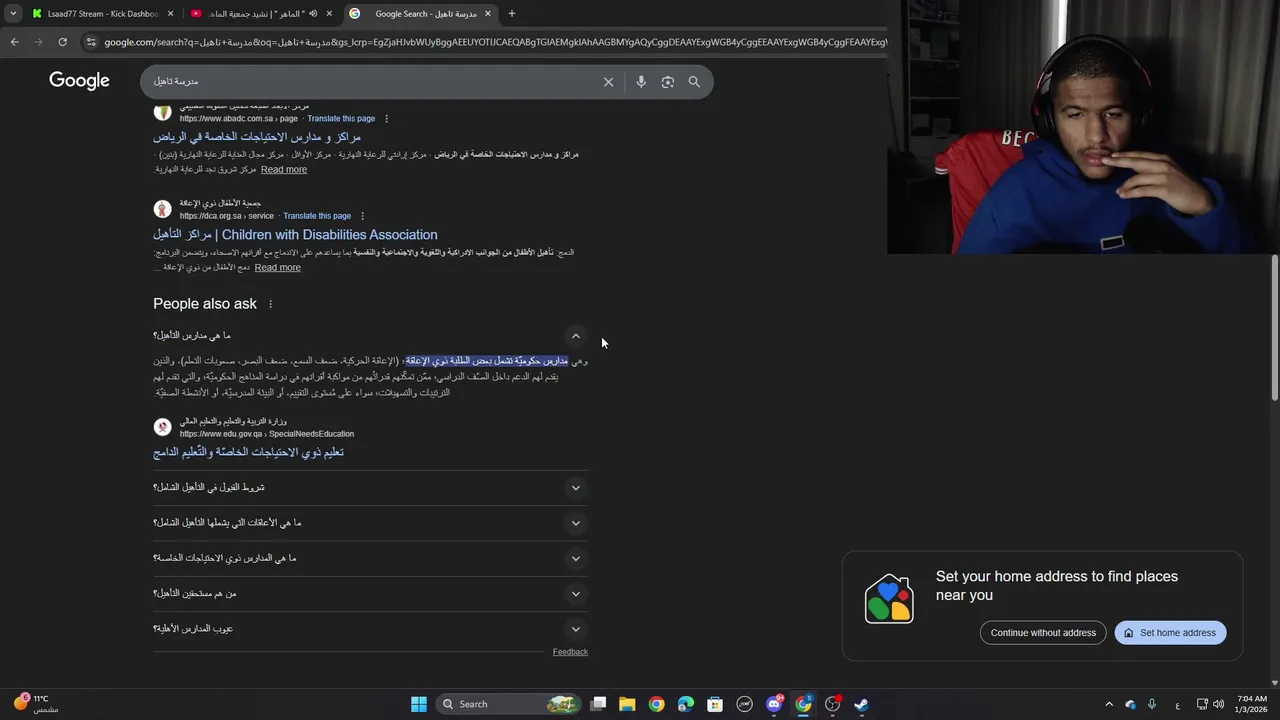Click the taskbar Search box
The image size is (1280, 720).
pyautogui.click(x=509, y=704)
